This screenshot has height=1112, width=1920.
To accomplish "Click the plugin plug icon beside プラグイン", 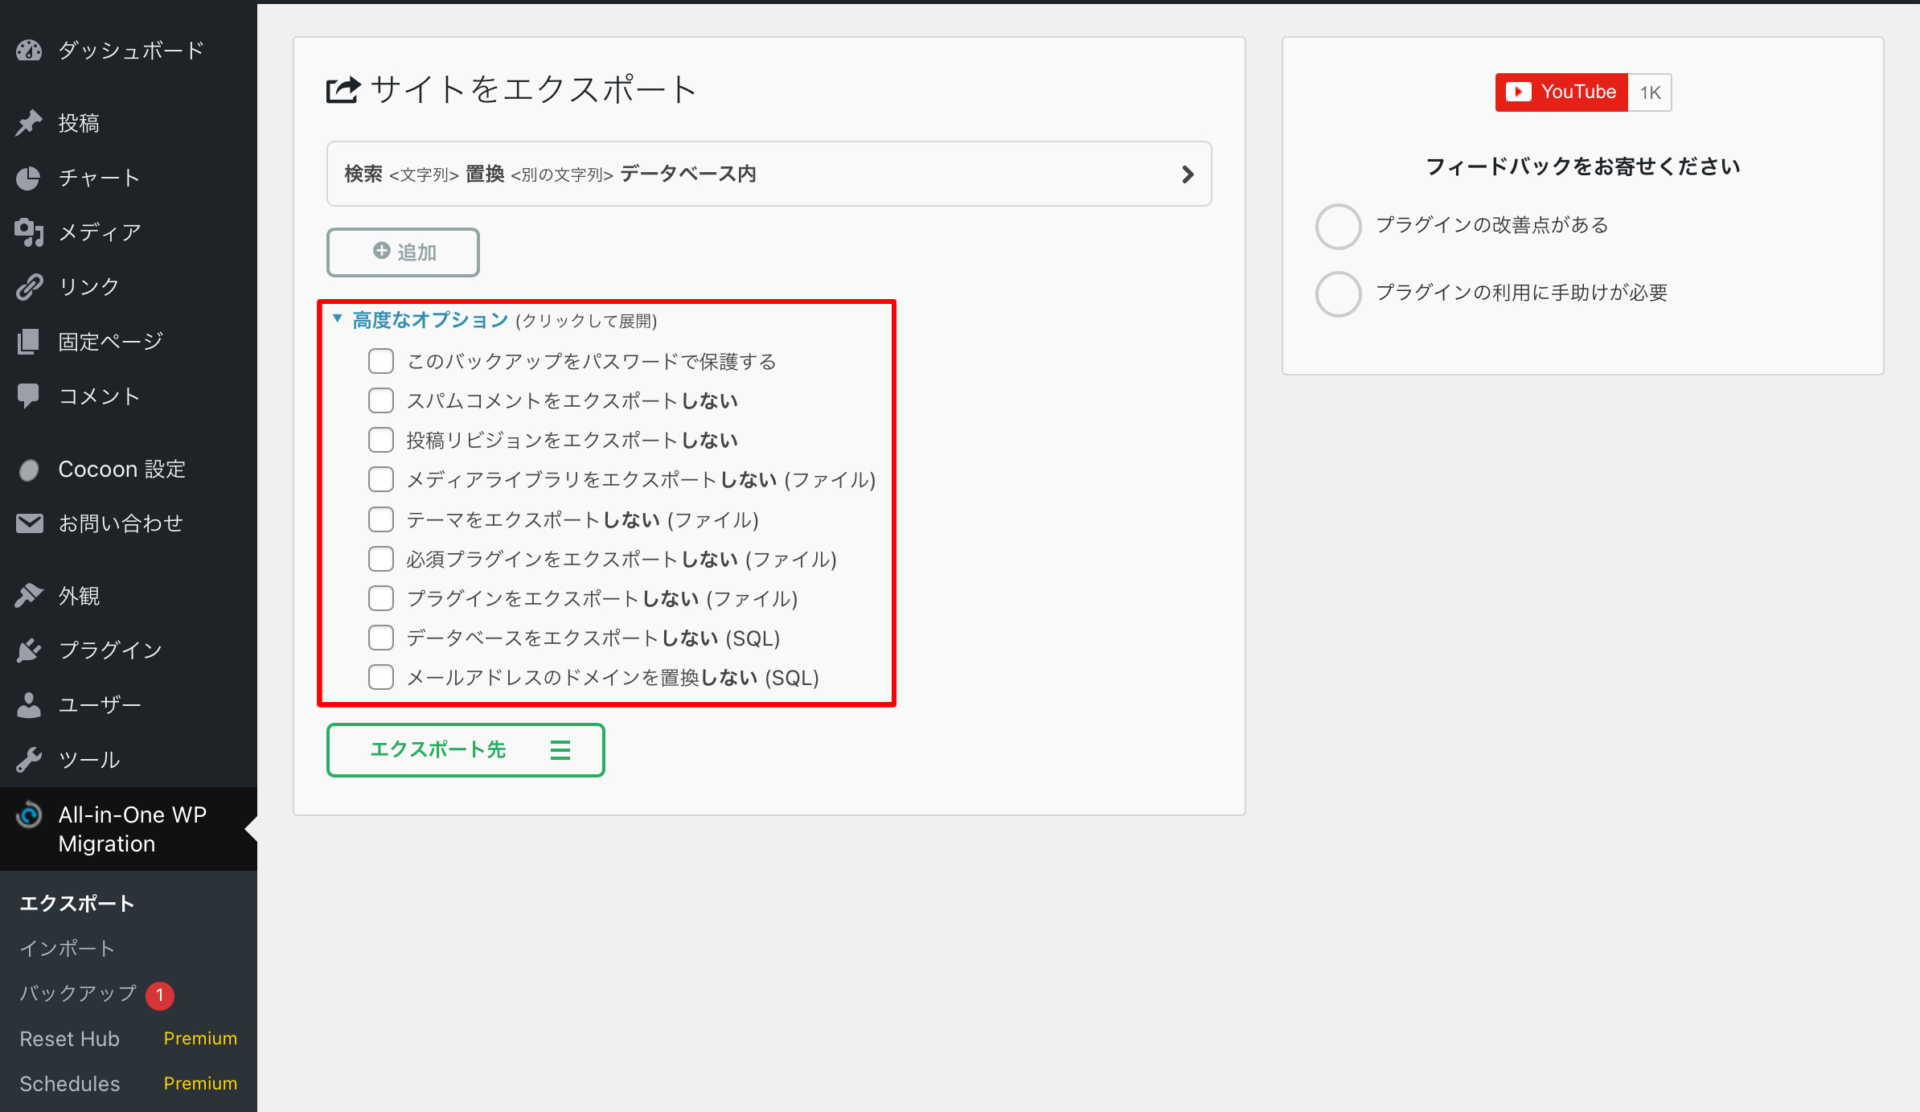I will point(29,650).
